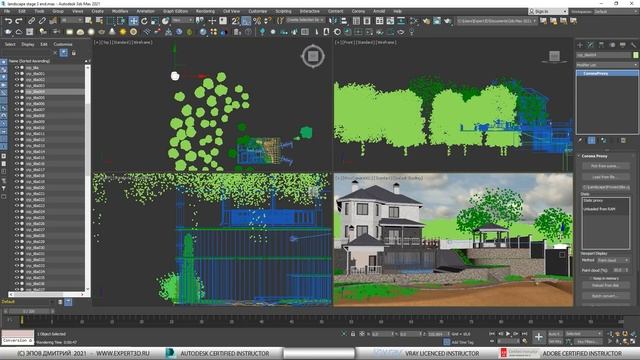Open the Selection Filter dropdown

pos(72,20)
